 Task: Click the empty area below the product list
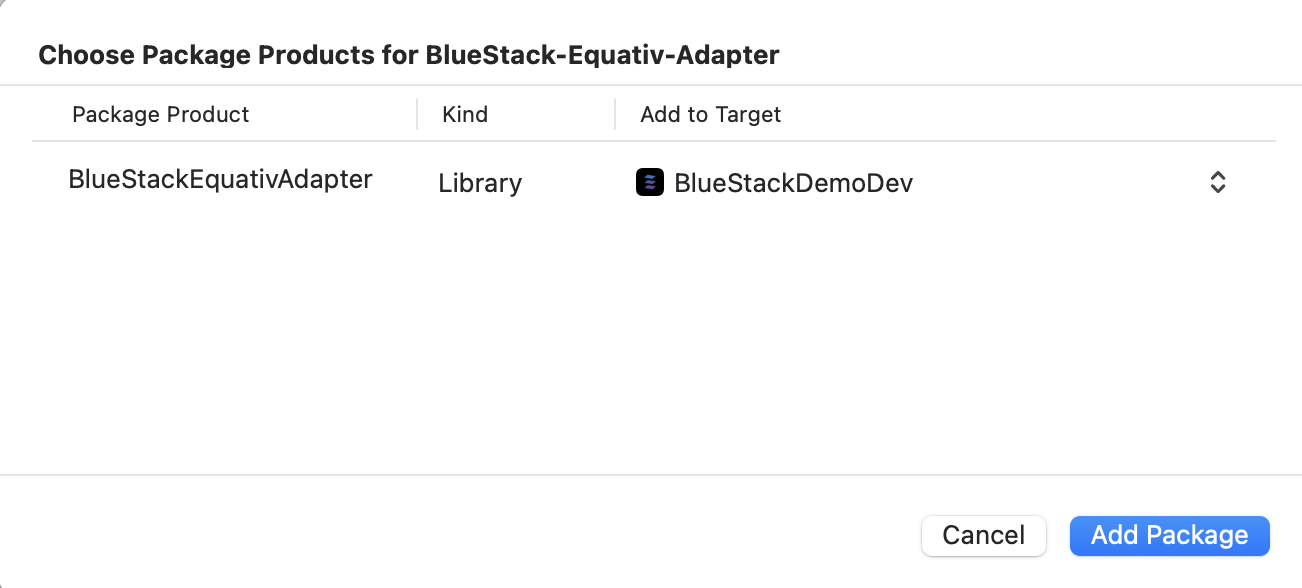[653, 340]
